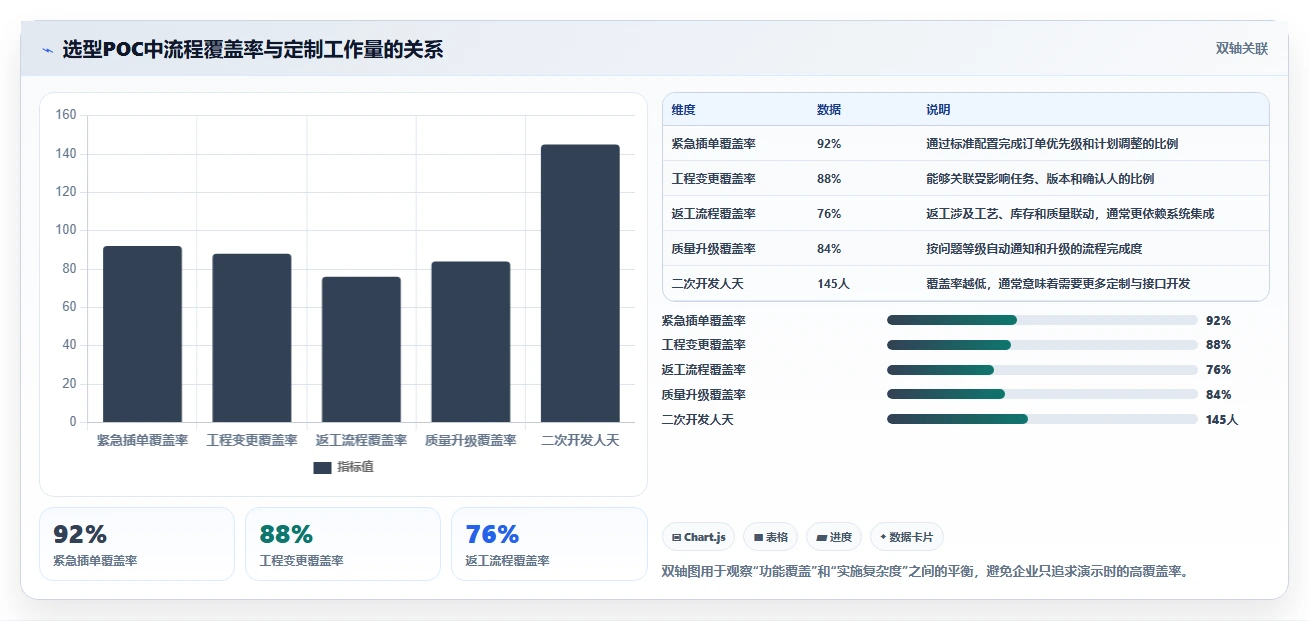Click the 指标值 legend text

356,467
